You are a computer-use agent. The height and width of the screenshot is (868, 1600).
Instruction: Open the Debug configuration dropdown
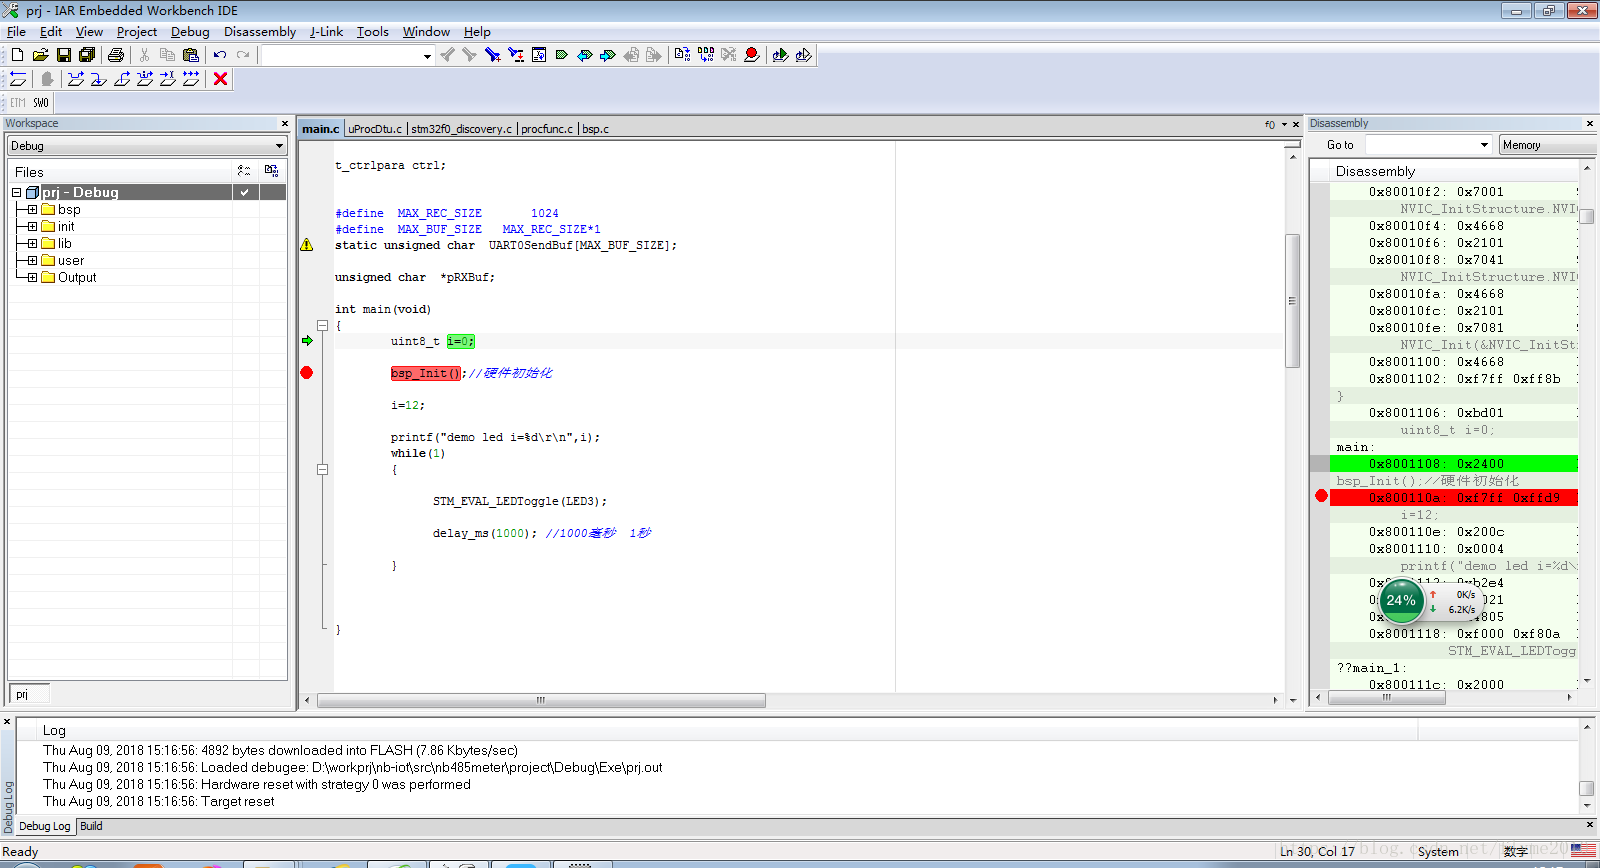tap(279, 146)
